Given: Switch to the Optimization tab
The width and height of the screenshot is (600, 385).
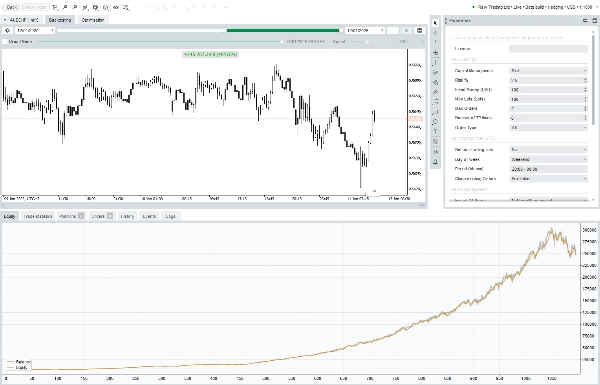Looking at the screenshot, I should (x=93, y=20).
